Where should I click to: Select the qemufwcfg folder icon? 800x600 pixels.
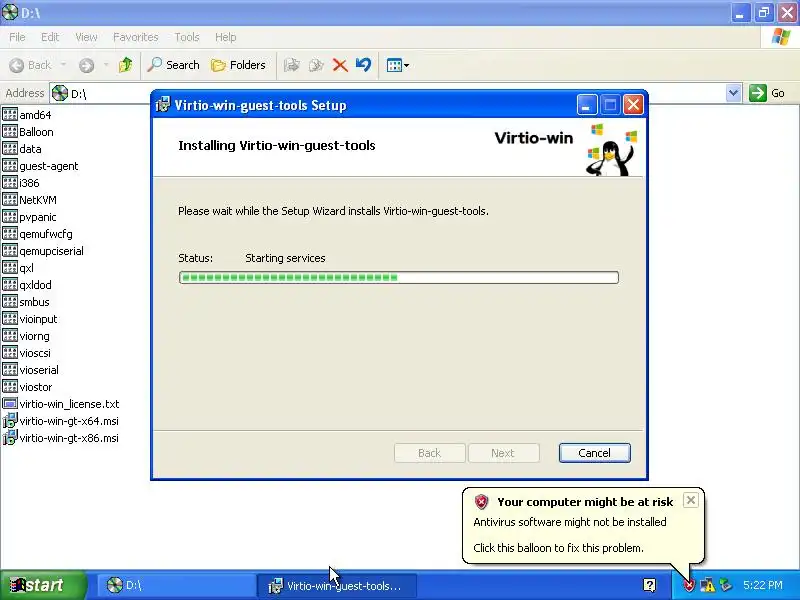point(10,234)
